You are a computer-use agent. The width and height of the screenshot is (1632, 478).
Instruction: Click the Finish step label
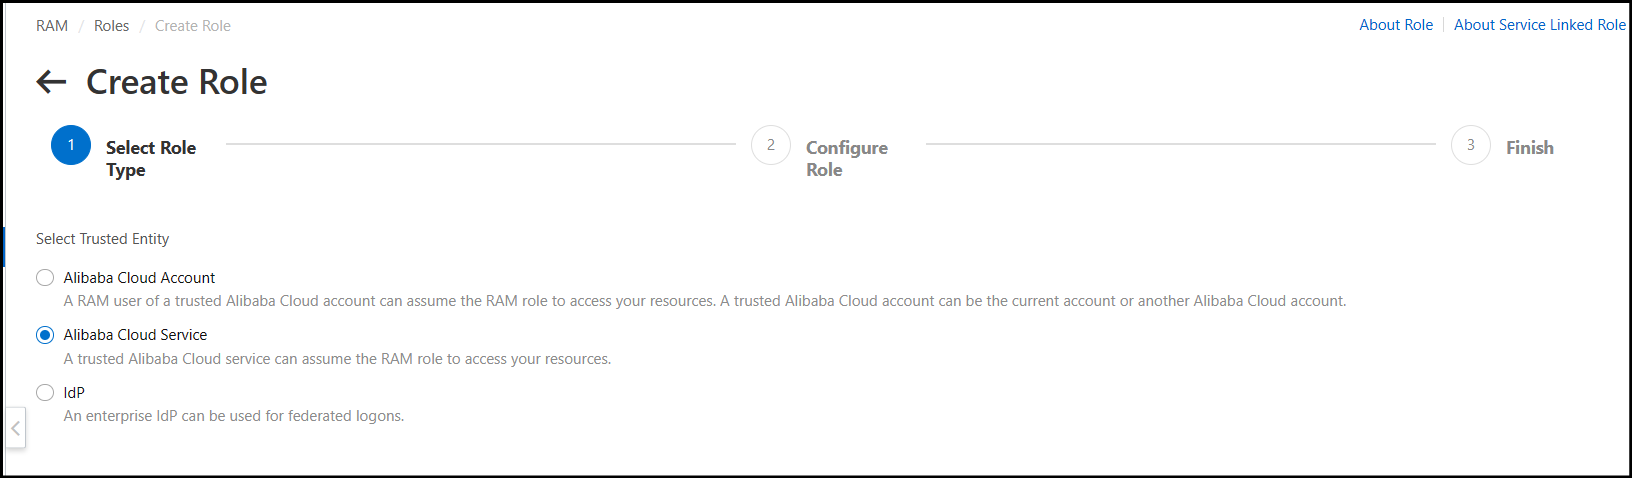click(x=1529, y=148)
